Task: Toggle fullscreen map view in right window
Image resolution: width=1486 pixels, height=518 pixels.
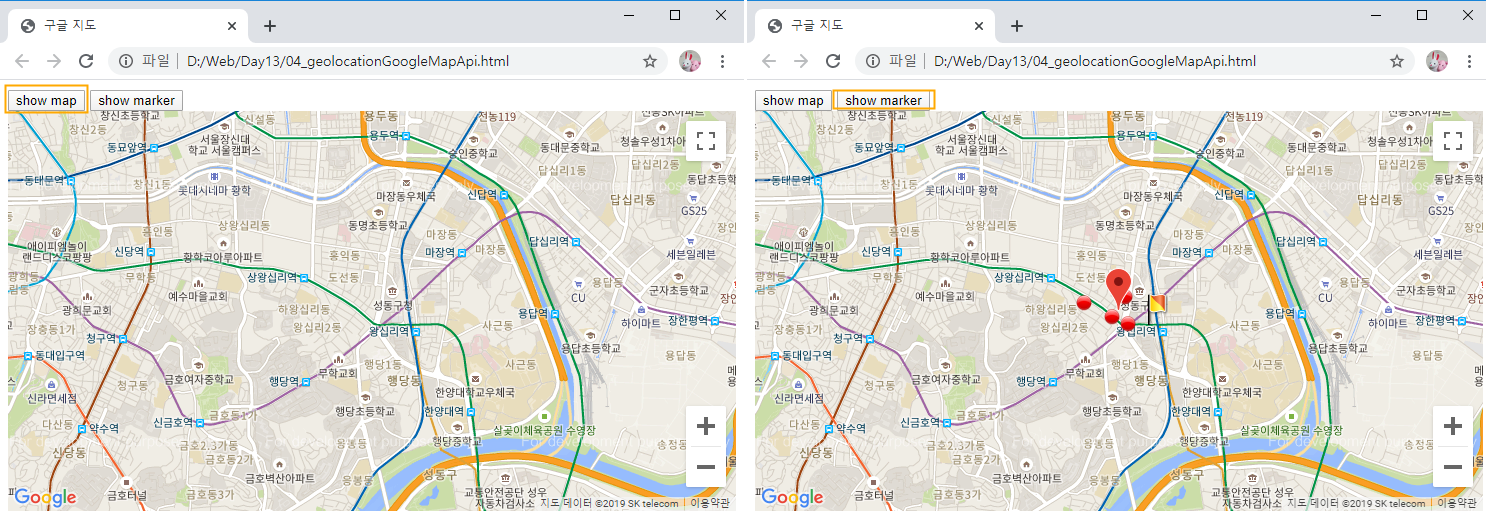Action: (x=1453, y=140)
